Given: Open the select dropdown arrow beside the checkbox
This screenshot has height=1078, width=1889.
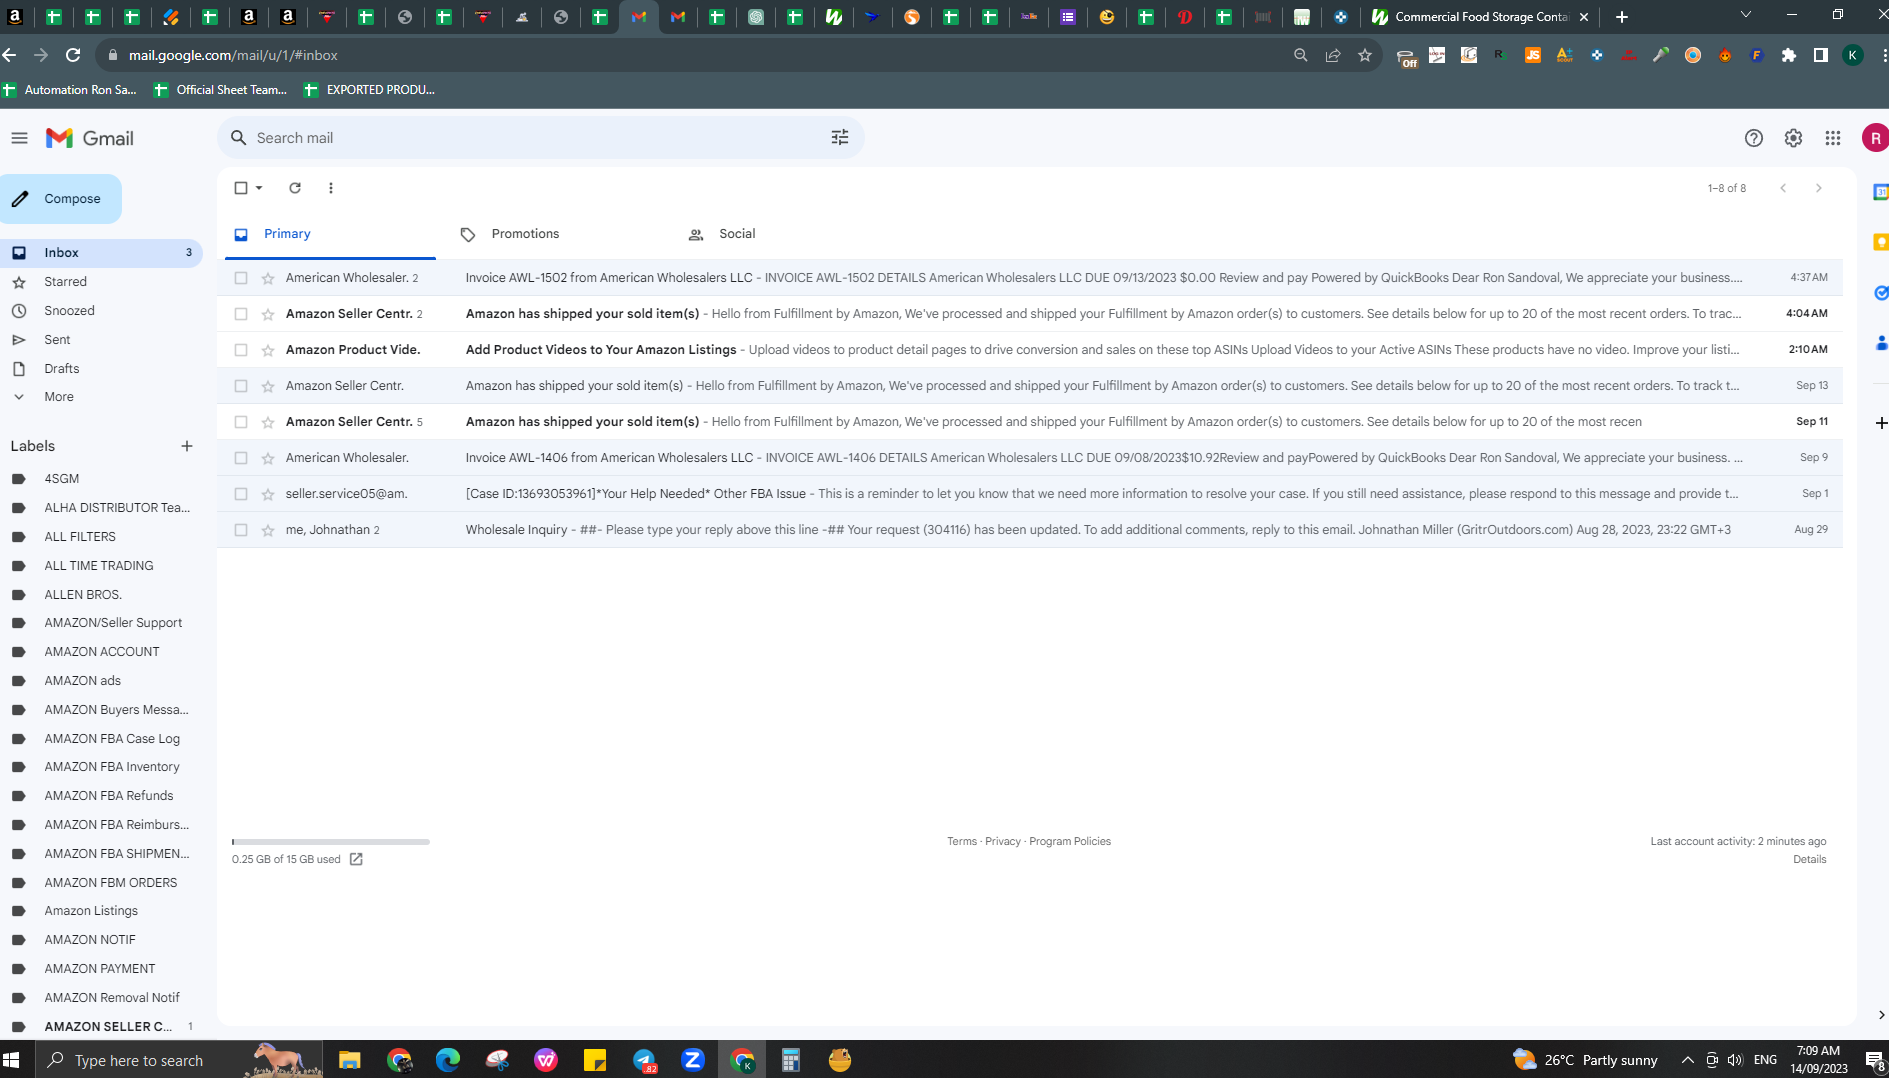Looking at the screenshot, I should pos(259,188).
